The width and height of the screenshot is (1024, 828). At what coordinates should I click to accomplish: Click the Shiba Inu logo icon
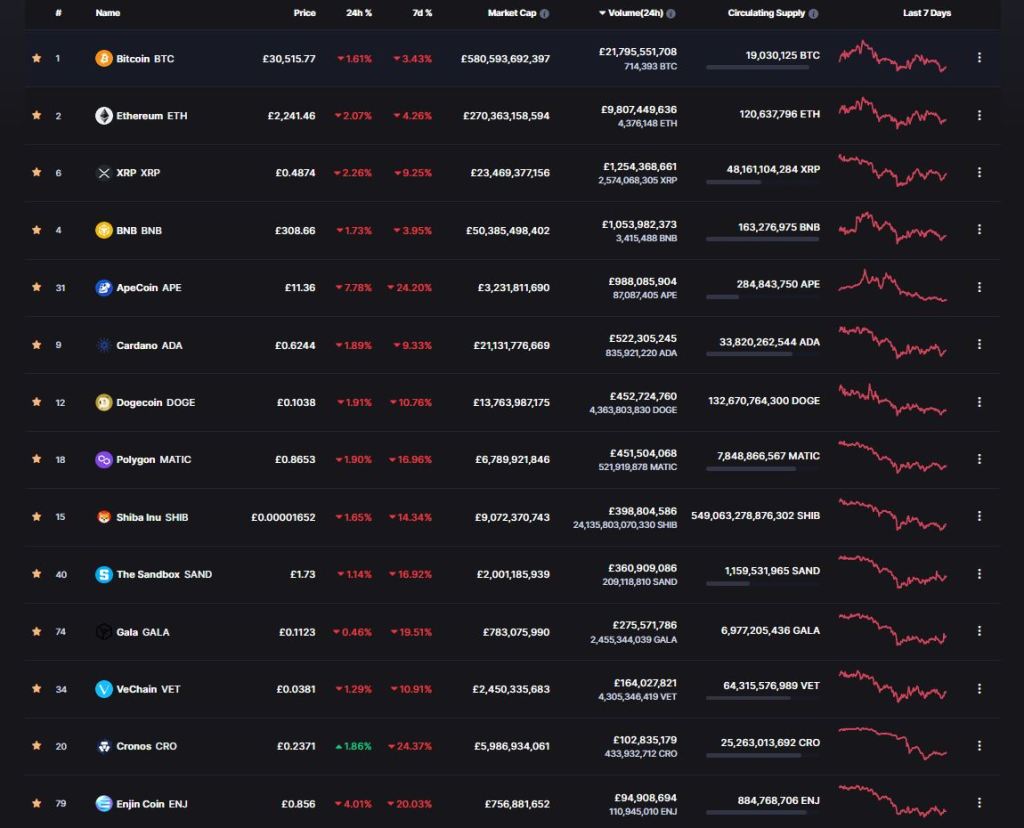click(x=104, y=517)
